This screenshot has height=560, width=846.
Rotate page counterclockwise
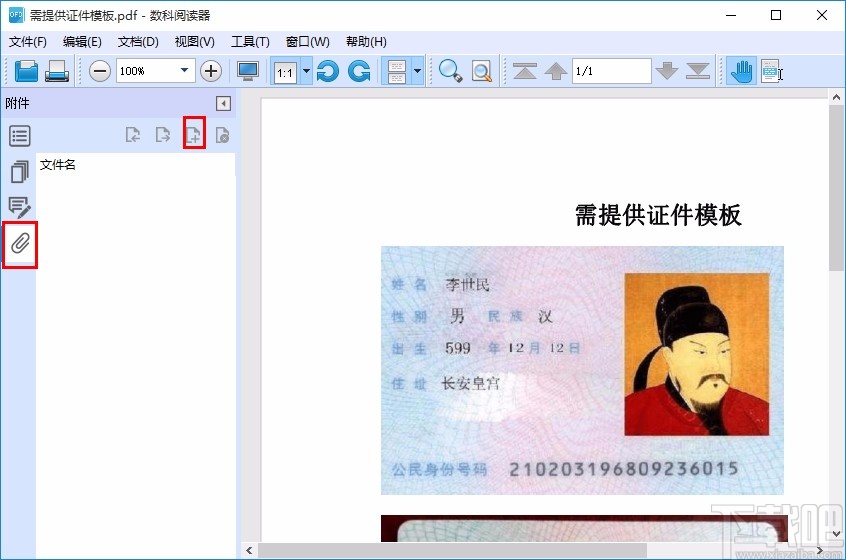click(328, 71)
